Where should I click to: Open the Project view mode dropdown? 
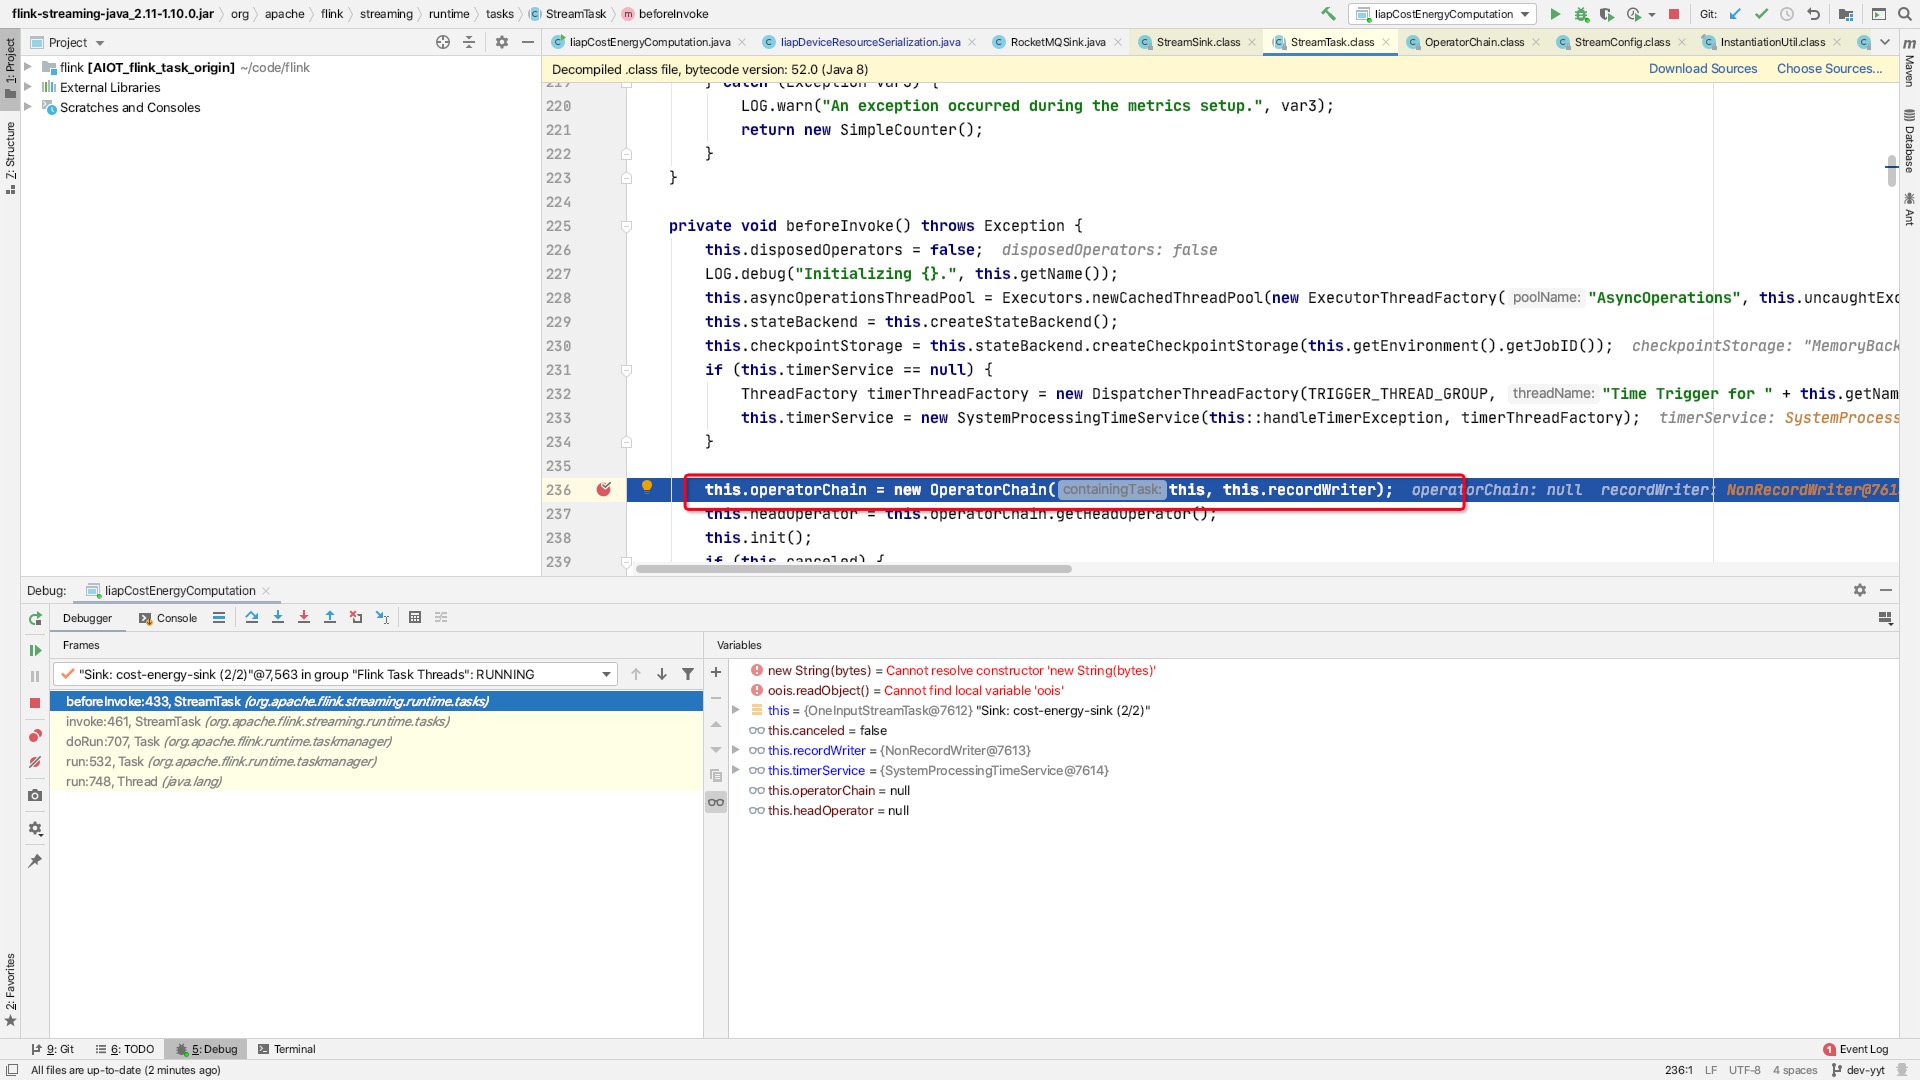[x=77, y=43]
